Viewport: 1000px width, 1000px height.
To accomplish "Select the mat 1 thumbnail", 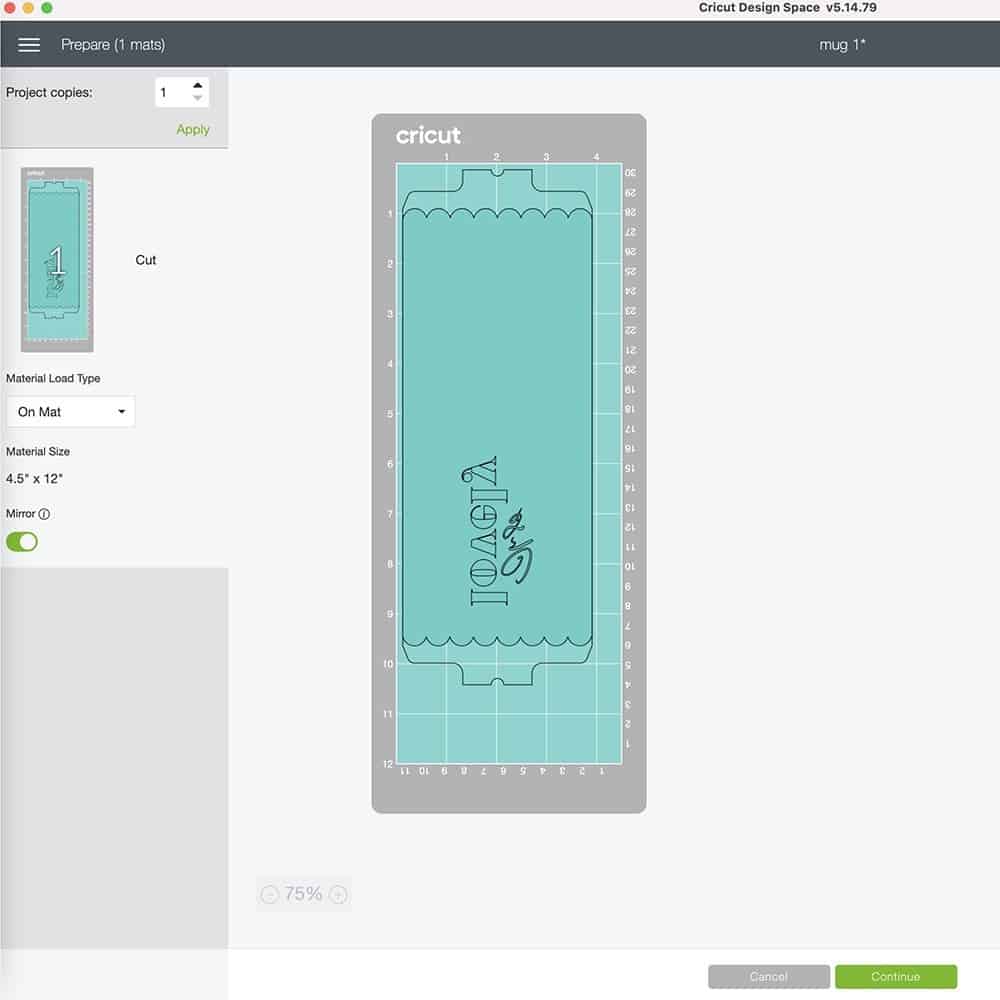I will (57, 260).
